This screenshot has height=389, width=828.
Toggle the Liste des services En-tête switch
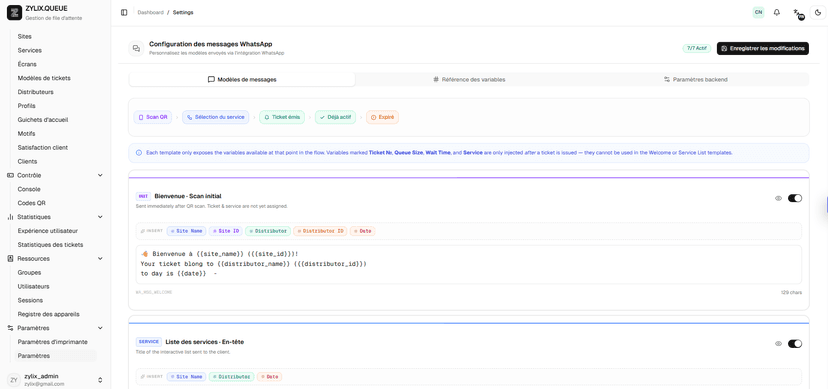point(795,344)
